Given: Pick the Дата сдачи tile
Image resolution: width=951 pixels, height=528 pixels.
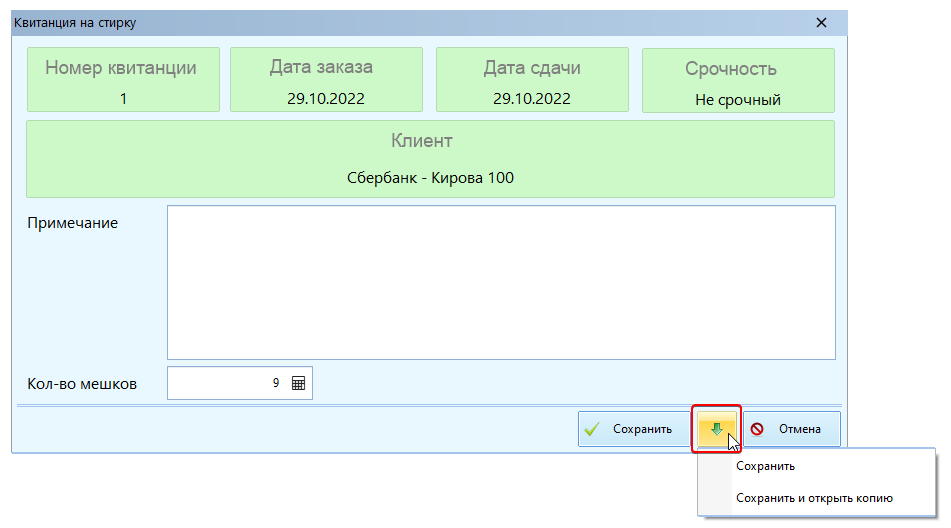Looking at the screenshot, I should [531, 80].
